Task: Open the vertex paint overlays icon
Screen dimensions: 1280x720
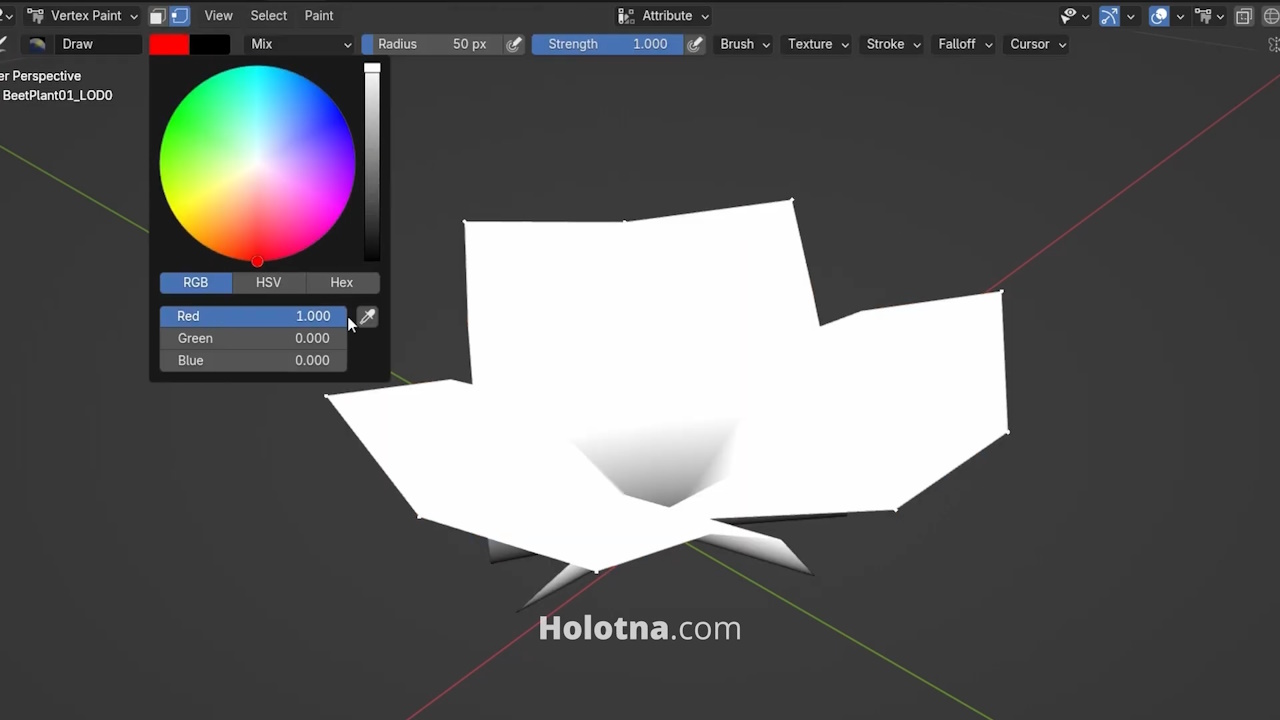Action: tap(1204, 16)
